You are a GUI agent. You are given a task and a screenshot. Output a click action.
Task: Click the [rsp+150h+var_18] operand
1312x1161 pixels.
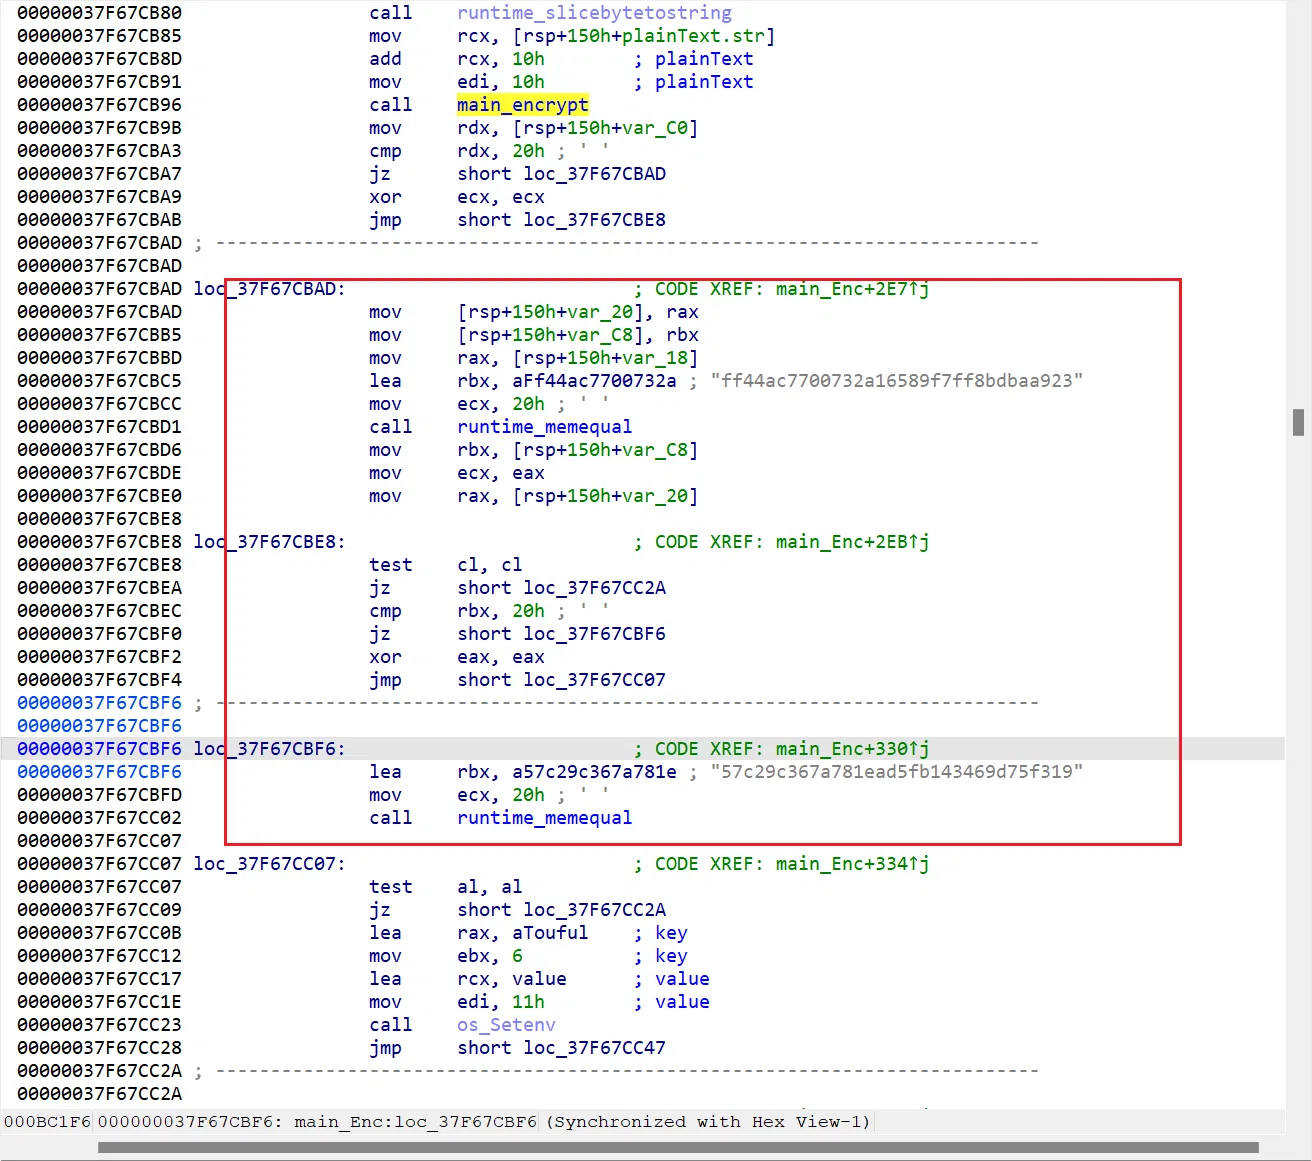(x=605, y=358)
